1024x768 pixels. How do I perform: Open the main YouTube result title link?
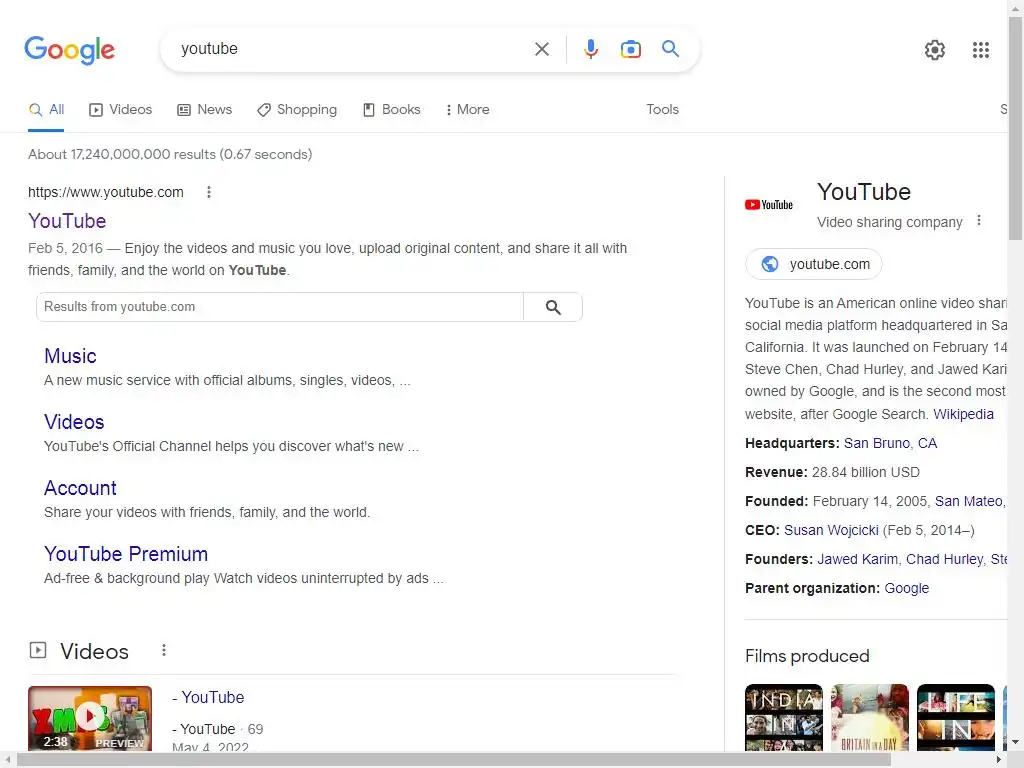click(x=67, y=221)
